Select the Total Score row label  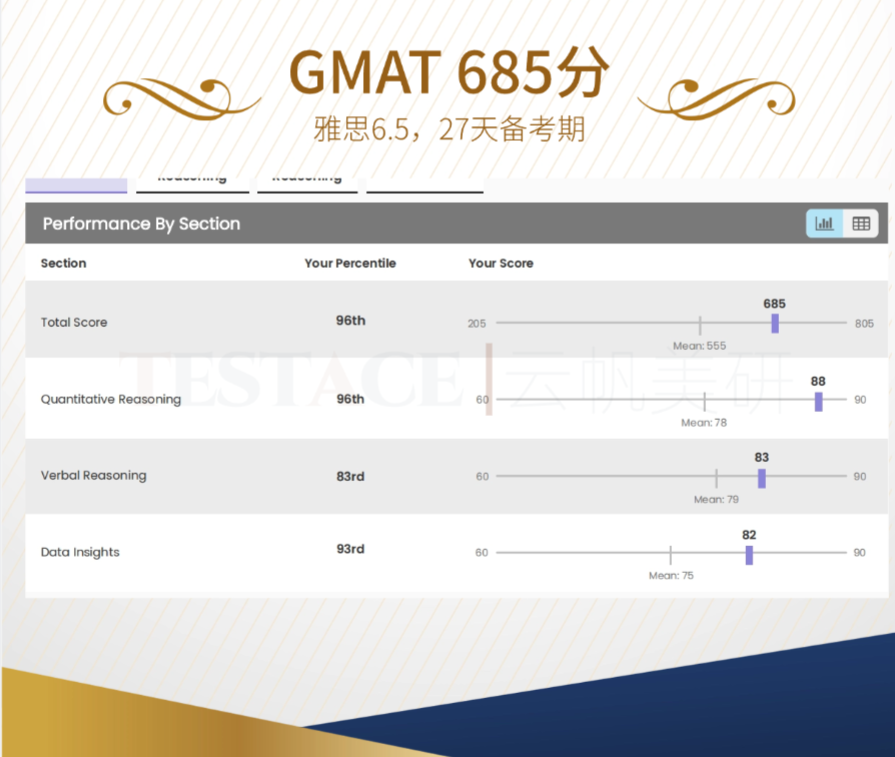click(x=74, y=323)
